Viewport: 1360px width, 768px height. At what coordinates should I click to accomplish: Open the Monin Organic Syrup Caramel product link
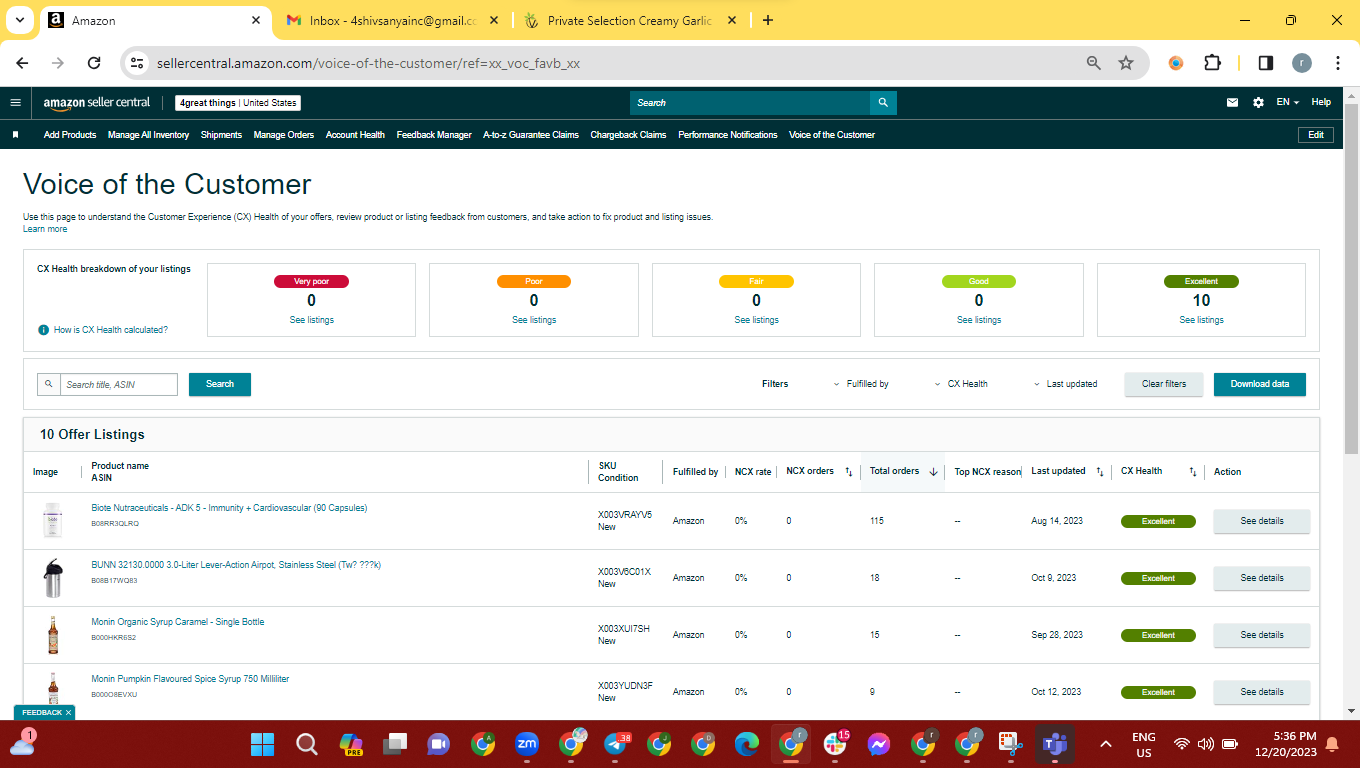pyautogui.click(x=178, y=622)
